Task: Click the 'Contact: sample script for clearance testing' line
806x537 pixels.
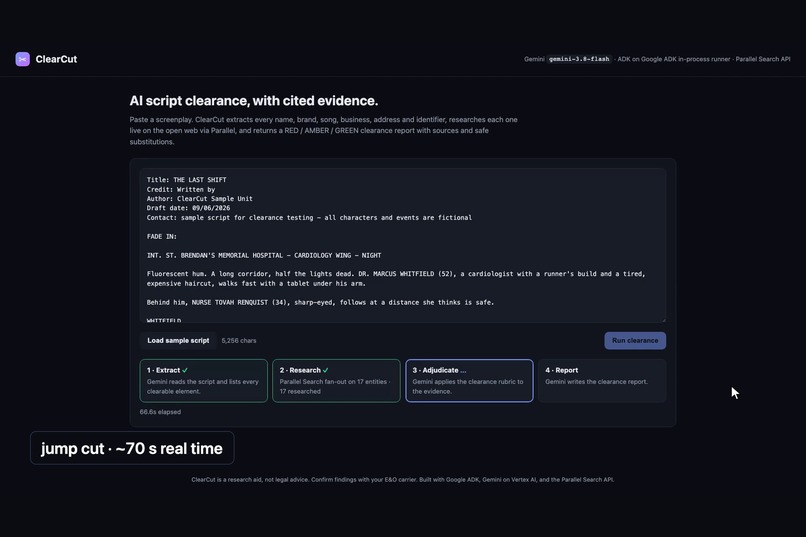Action: [309, 218]
